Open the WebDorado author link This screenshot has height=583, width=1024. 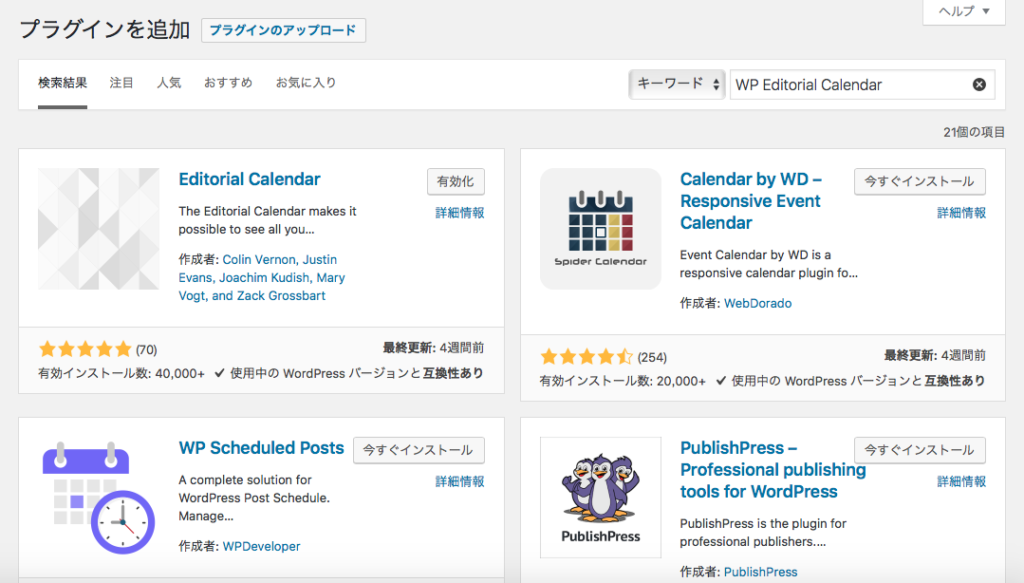[x=758, y=304]
